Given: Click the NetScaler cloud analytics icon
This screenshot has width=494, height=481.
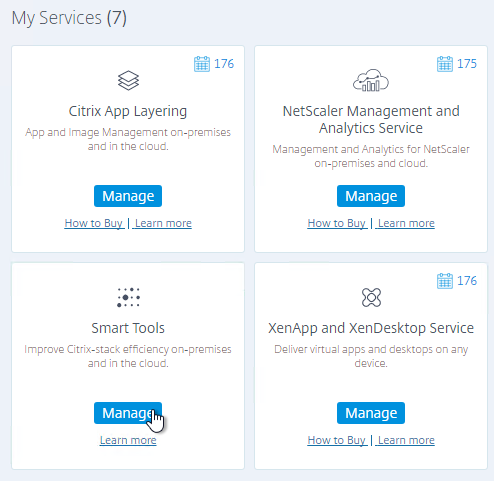Looking at the screenshot, I should 371,80.
